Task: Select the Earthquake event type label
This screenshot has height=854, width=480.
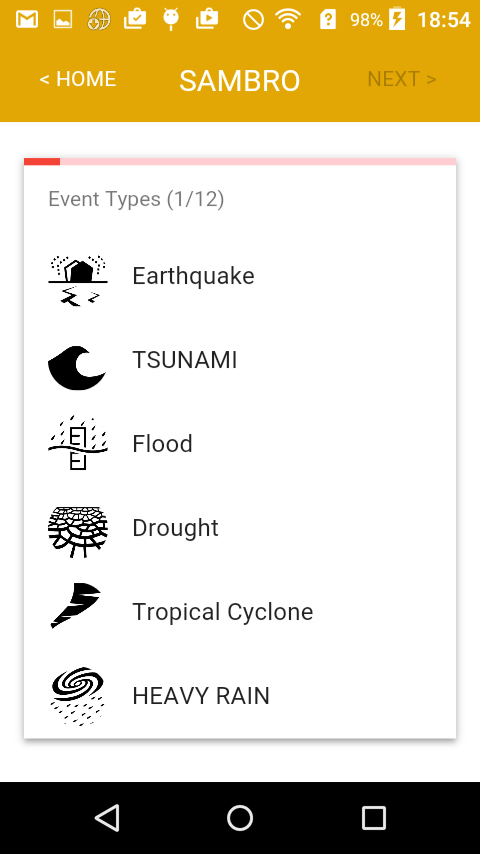Action: 193,276
